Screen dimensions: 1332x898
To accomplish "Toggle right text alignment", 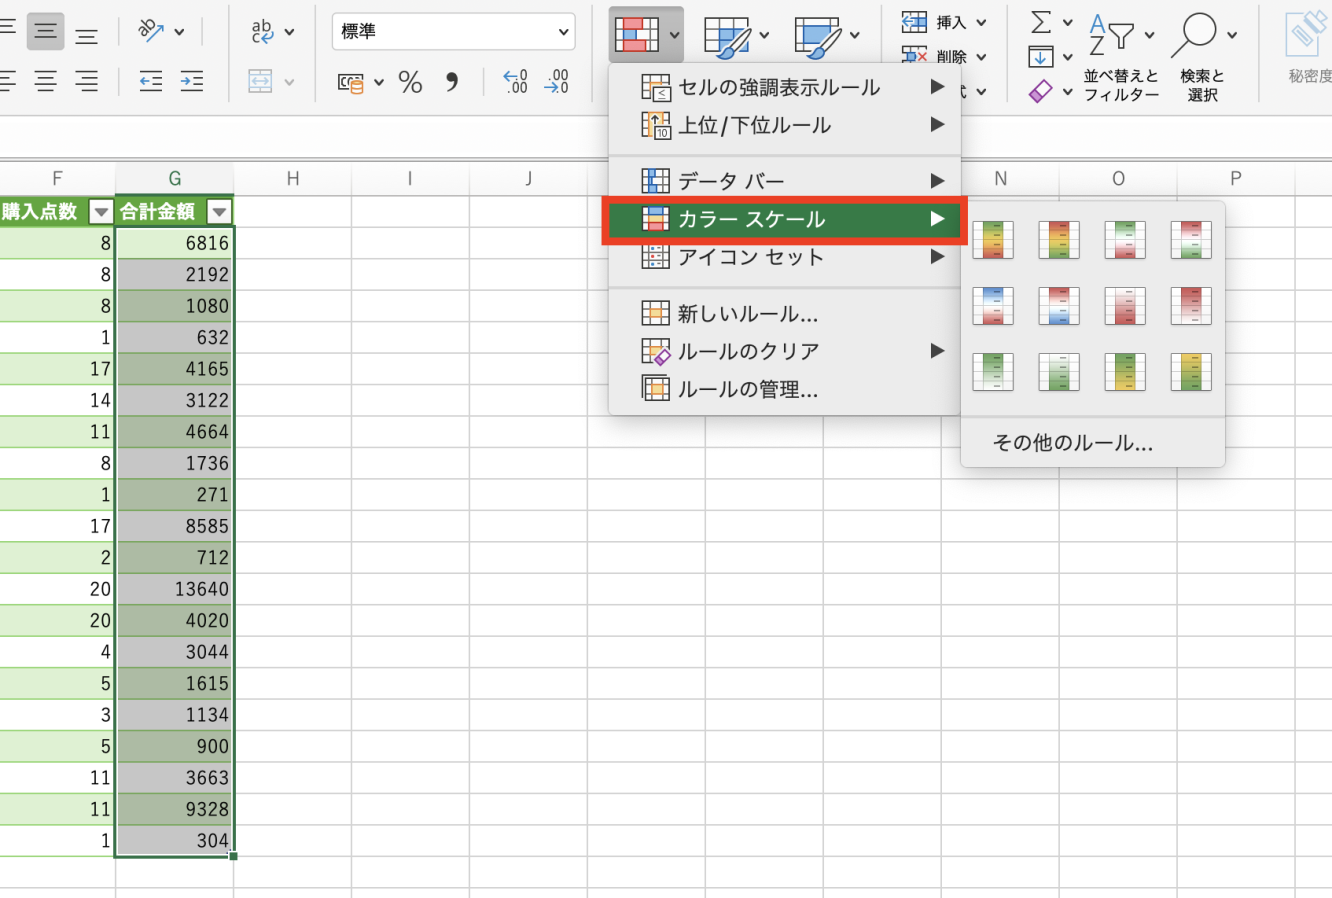I will pyautogui.click(x=87, y=82).
